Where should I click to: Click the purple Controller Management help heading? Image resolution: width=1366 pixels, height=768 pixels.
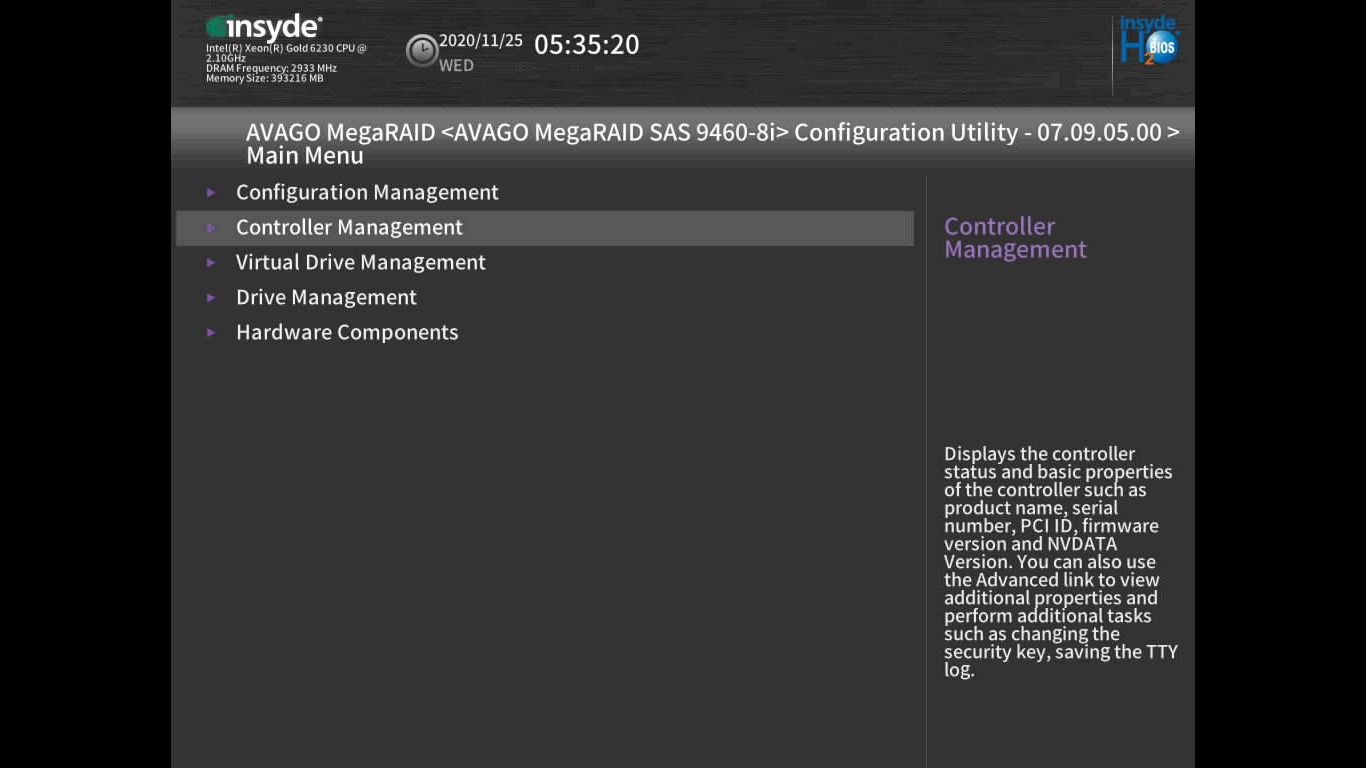[x=1014, y=238]
